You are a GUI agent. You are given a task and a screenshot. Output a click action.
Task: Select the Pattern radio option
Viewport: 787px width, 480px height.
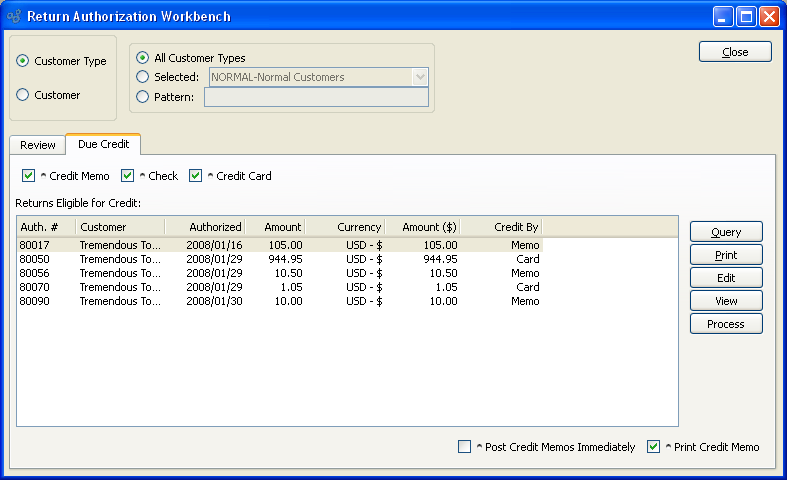pyautogui.click(x=143, y=97)
